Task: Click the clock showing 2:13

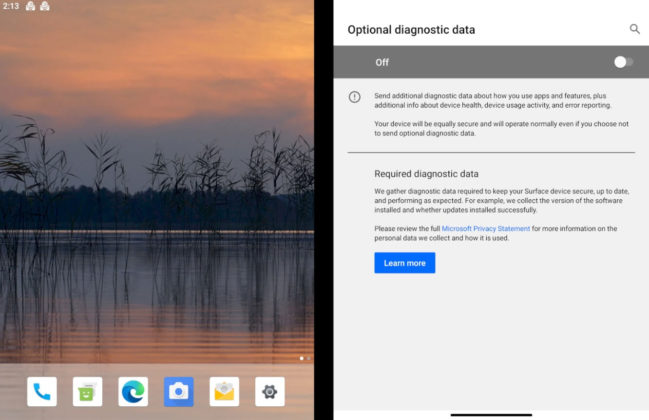Action: [11, 6]
